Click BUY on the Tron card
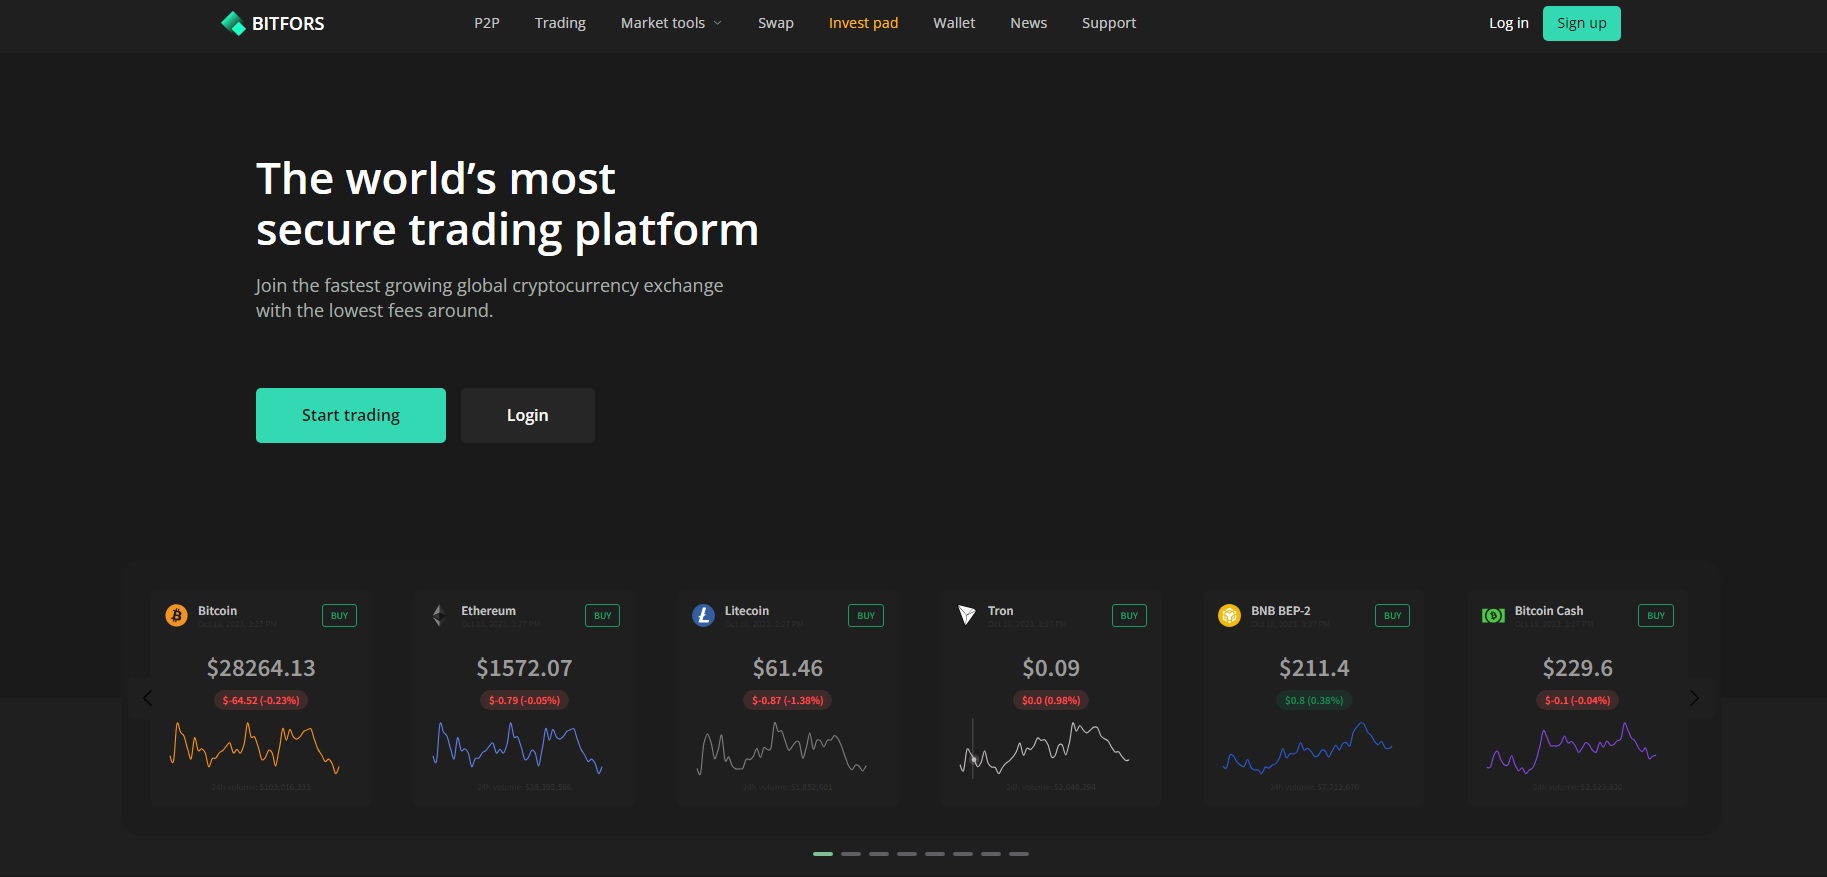 [1129, 616]
